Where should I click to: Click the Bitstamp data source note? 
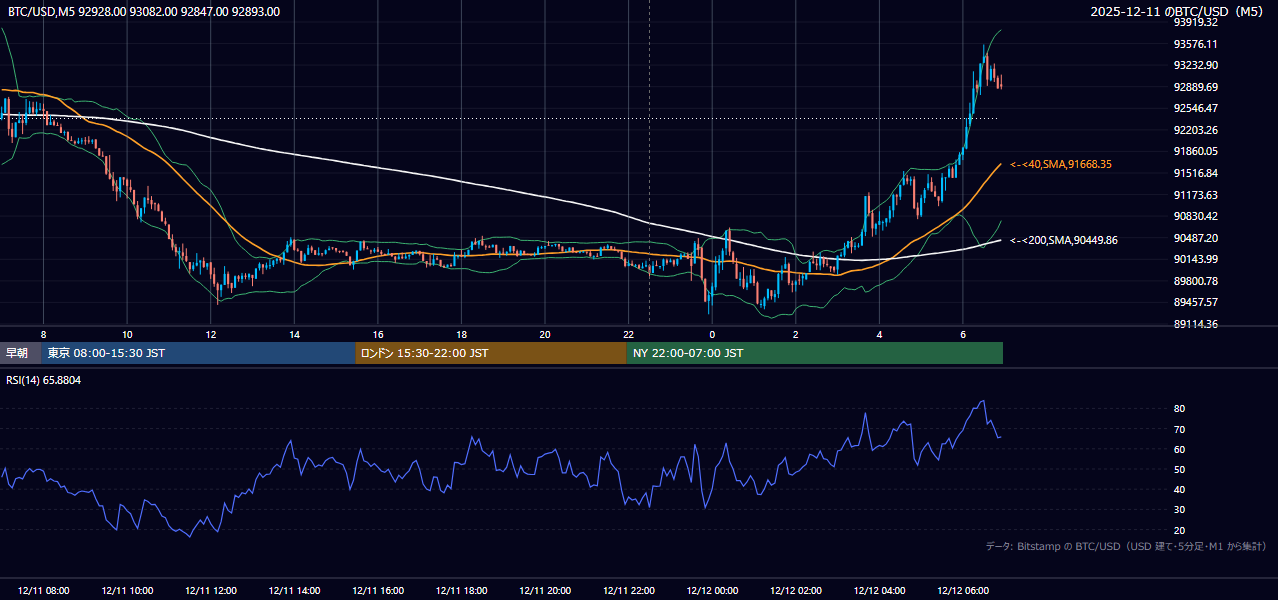pyautogui.click(x=1126, y=546)
